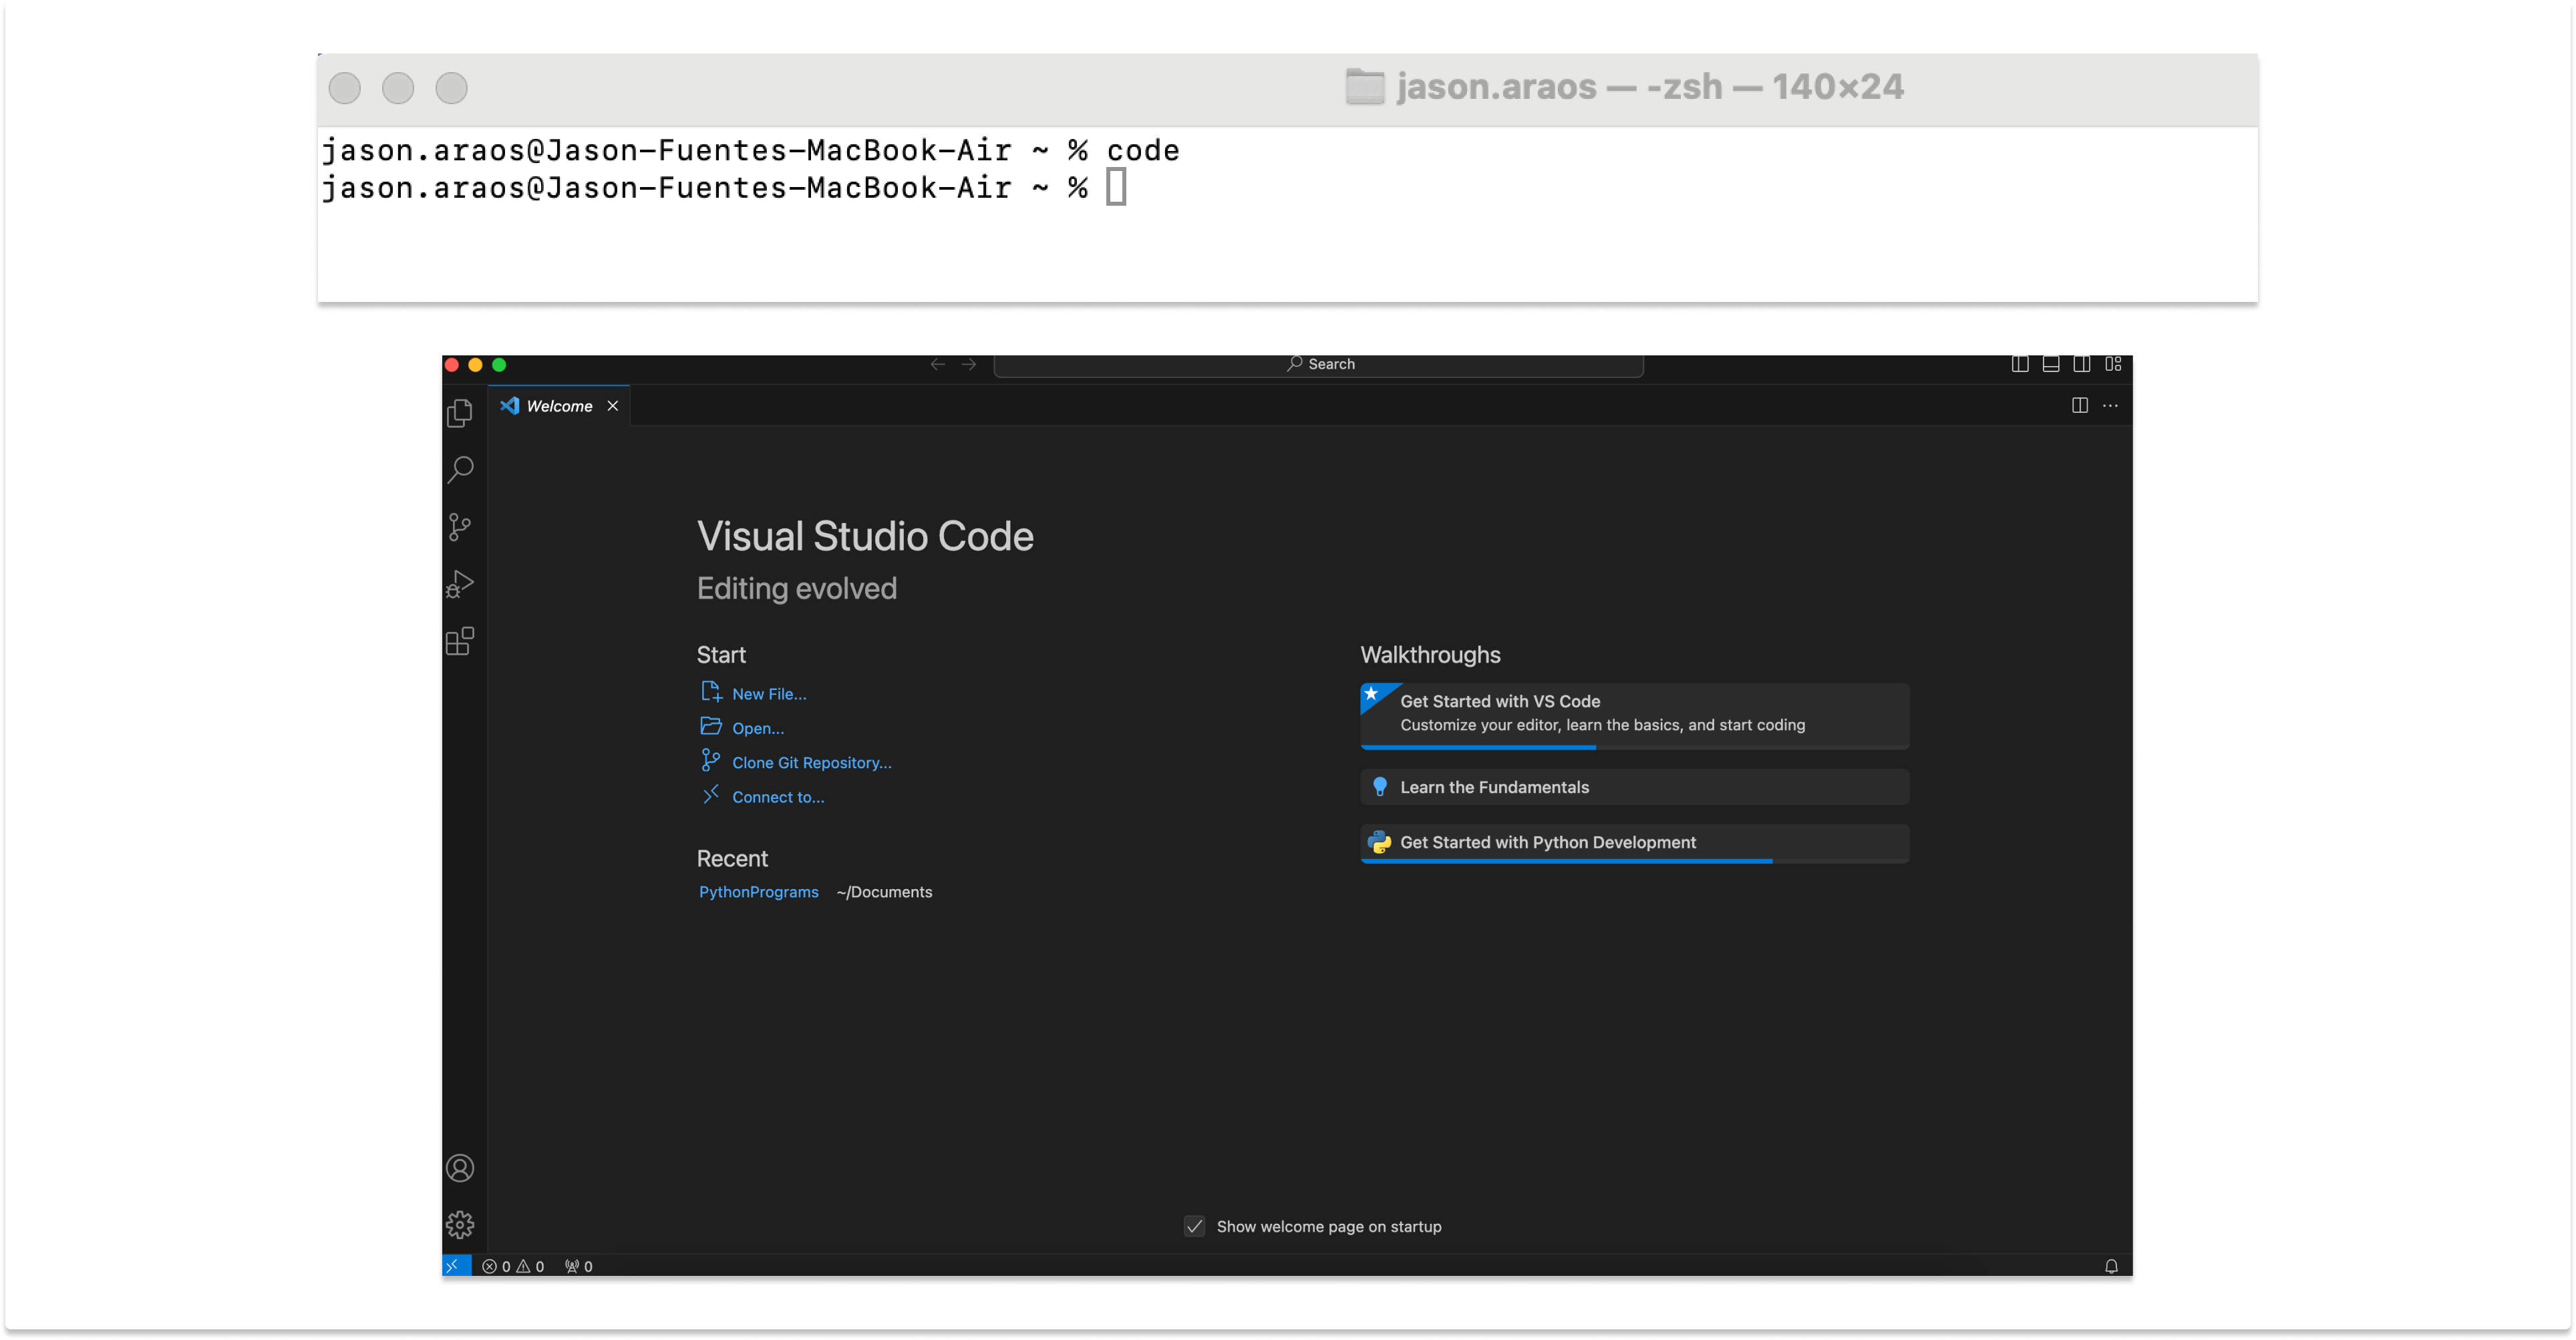Open the Accounts menu icon

(x=460, y=1168)
